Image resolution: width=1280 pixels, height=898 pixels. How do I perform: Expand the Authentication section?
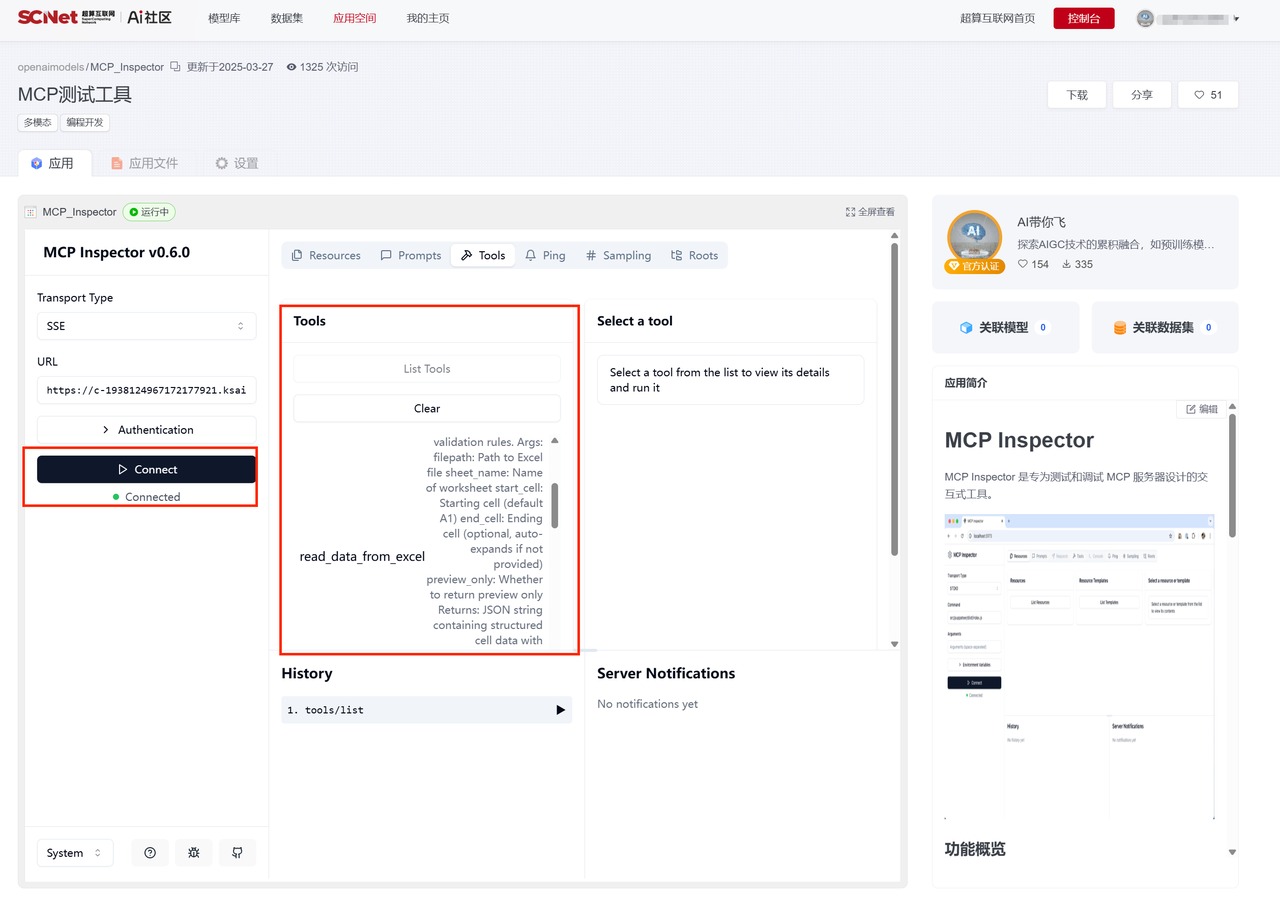pyautogui.click(x=146, y=430)
